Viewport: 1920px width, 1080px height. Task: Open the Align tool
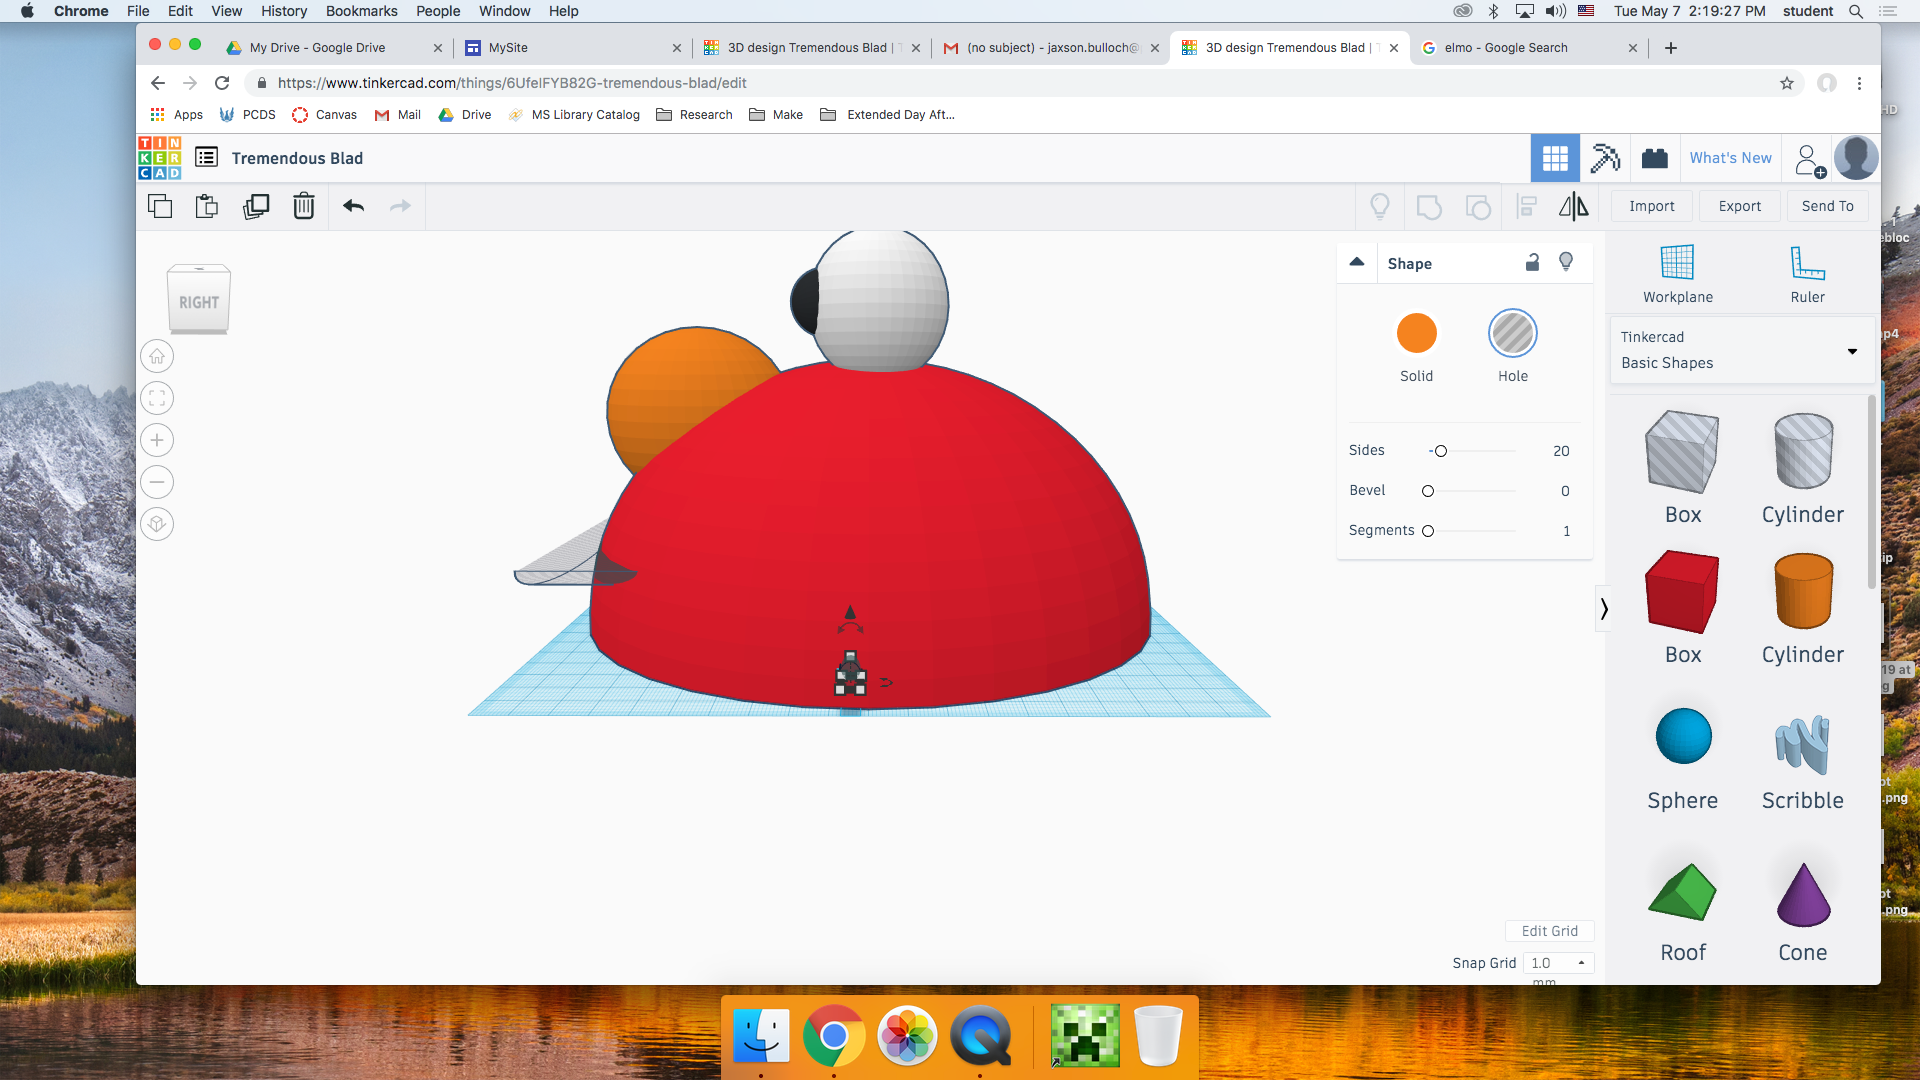pos(1526,206)
